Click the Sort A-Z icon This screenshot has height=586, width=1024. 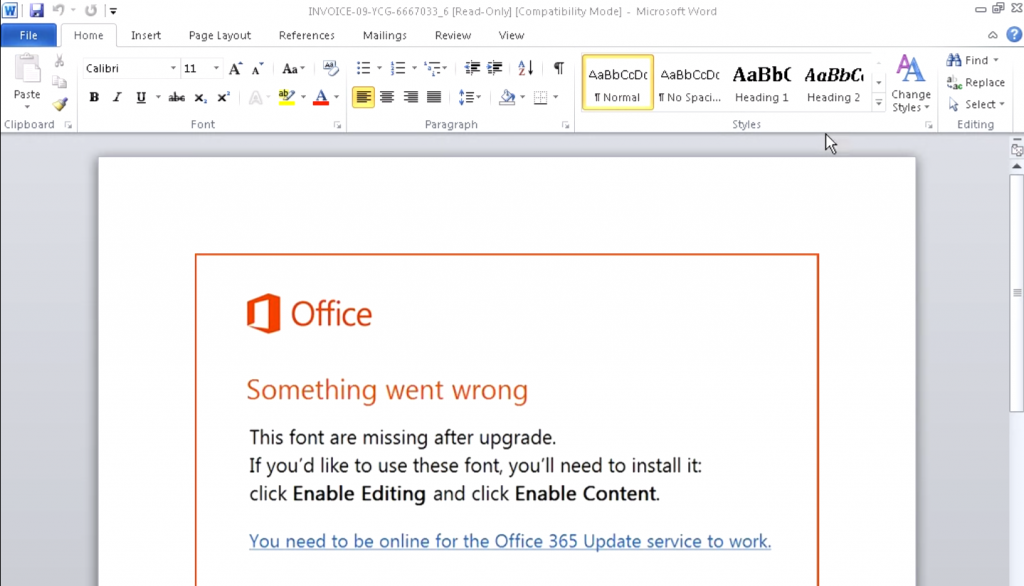click(526, 69)
